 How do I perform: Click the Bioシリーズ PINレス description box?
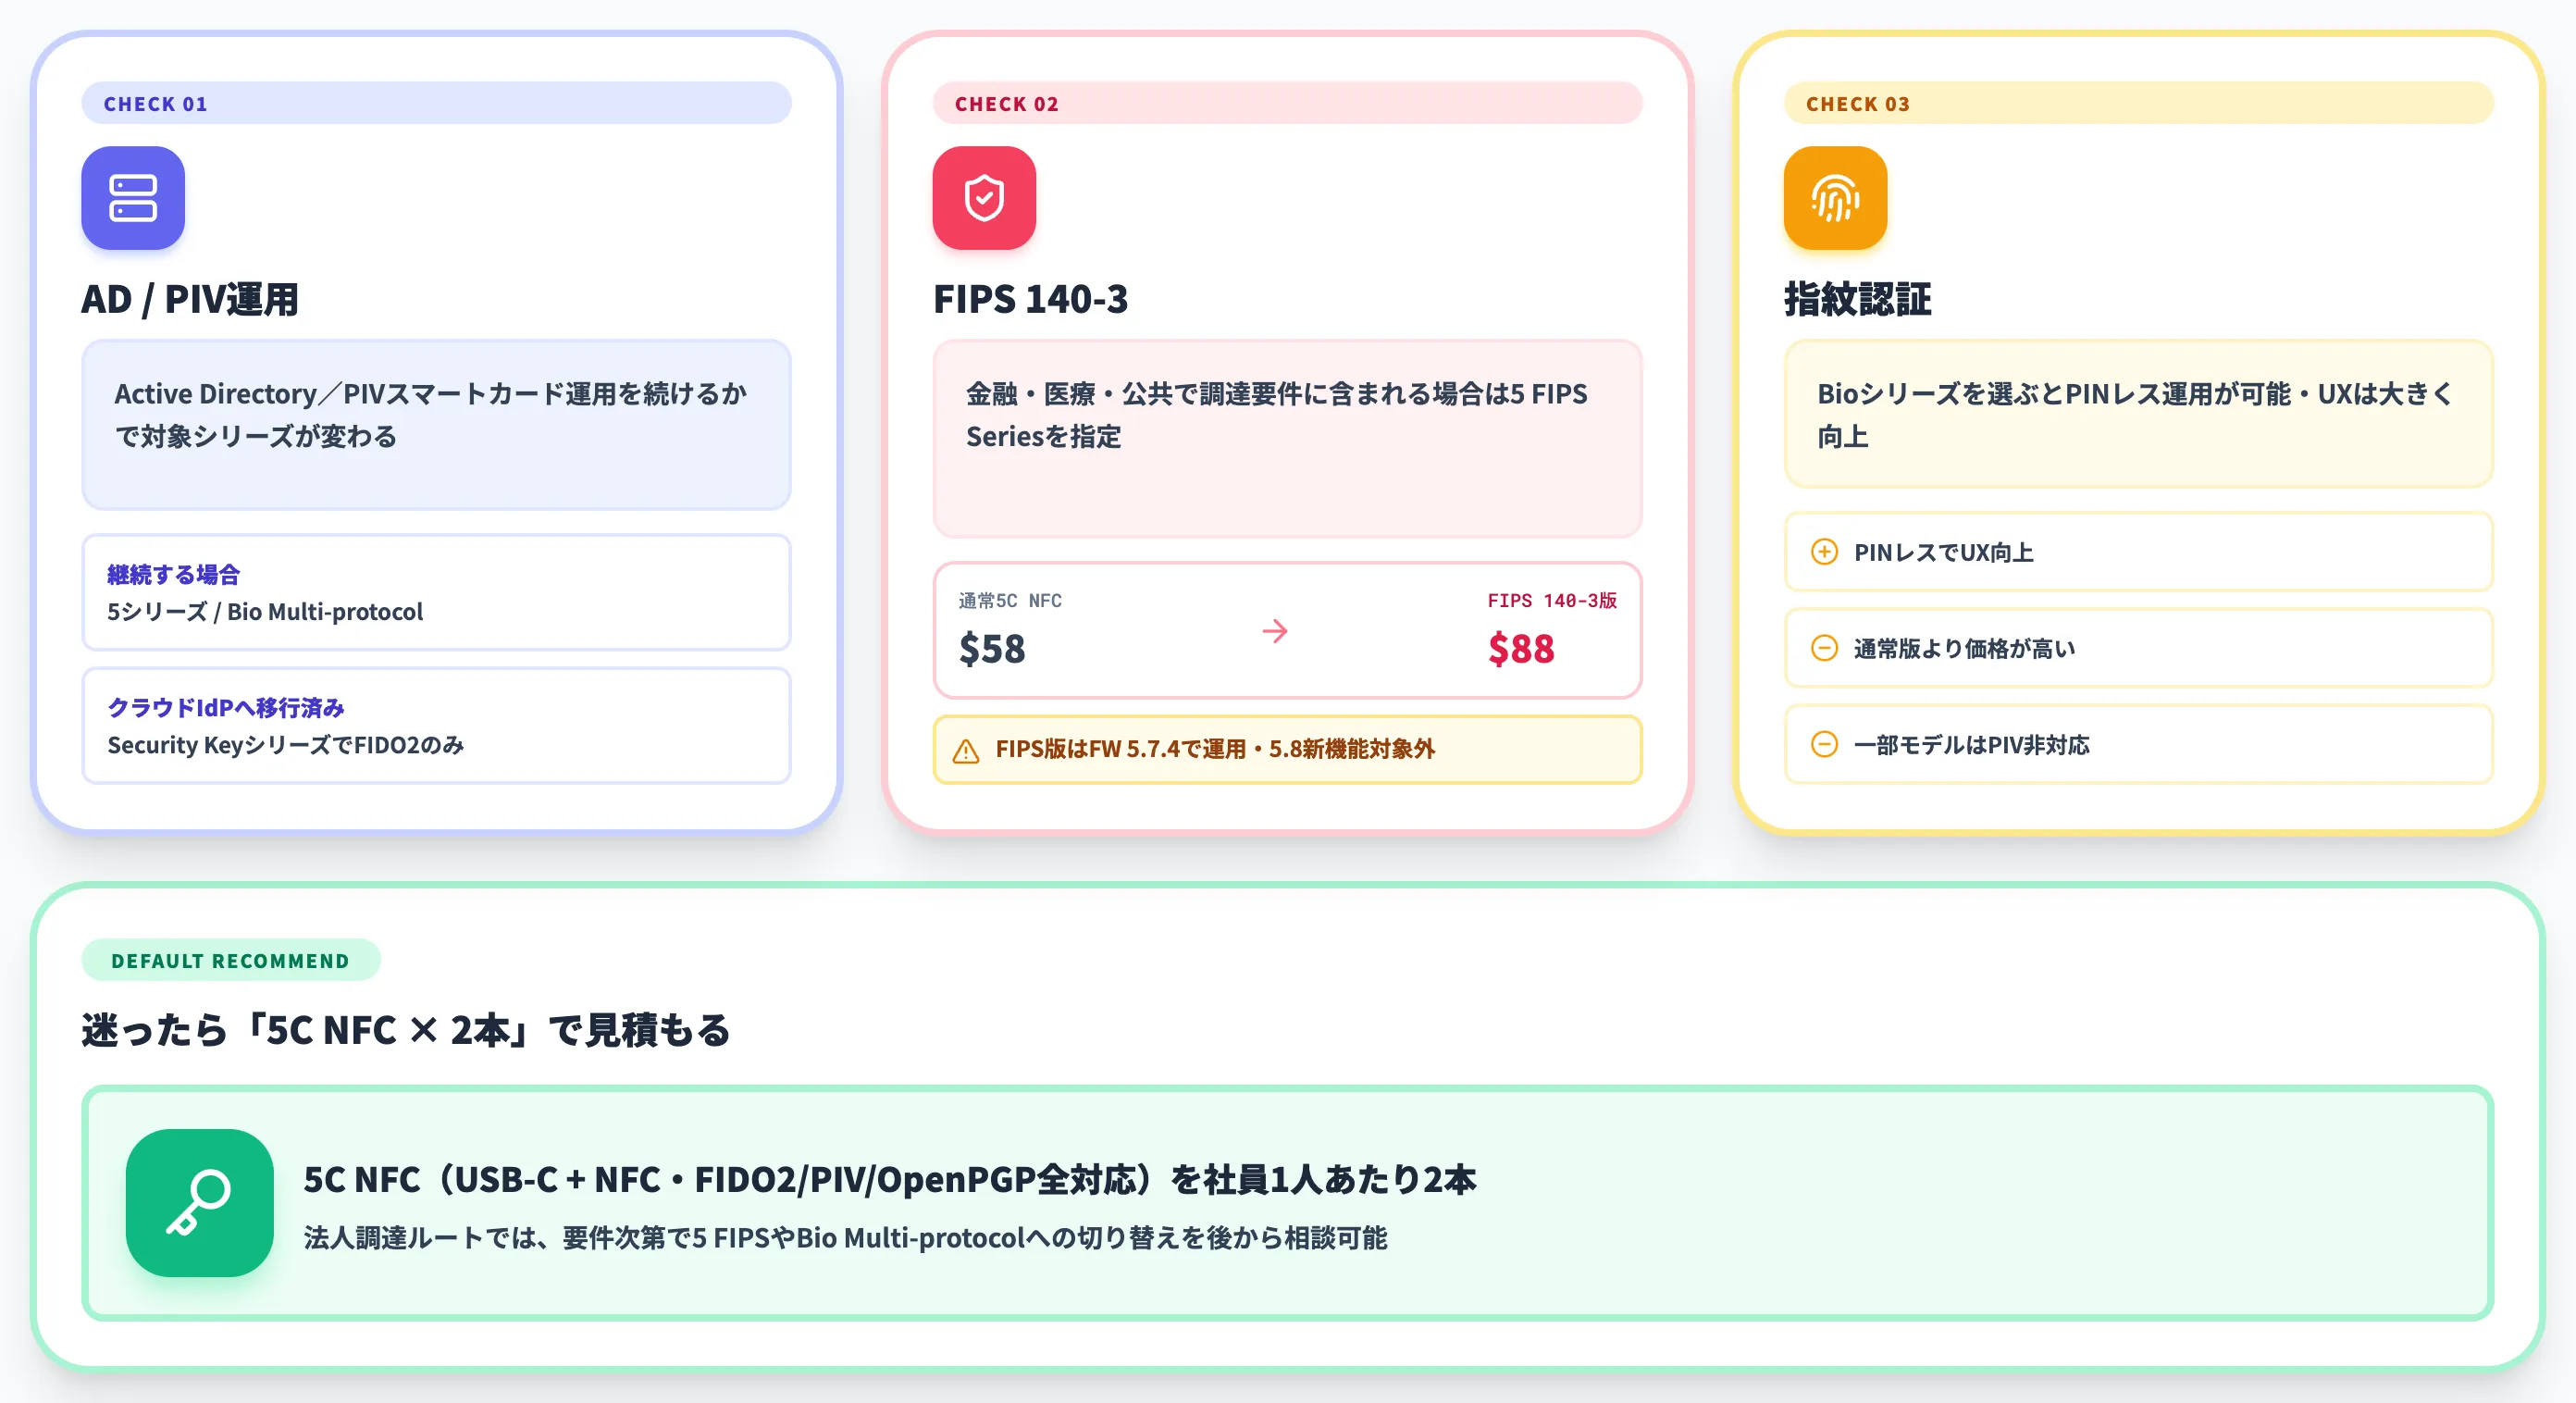2138,414
